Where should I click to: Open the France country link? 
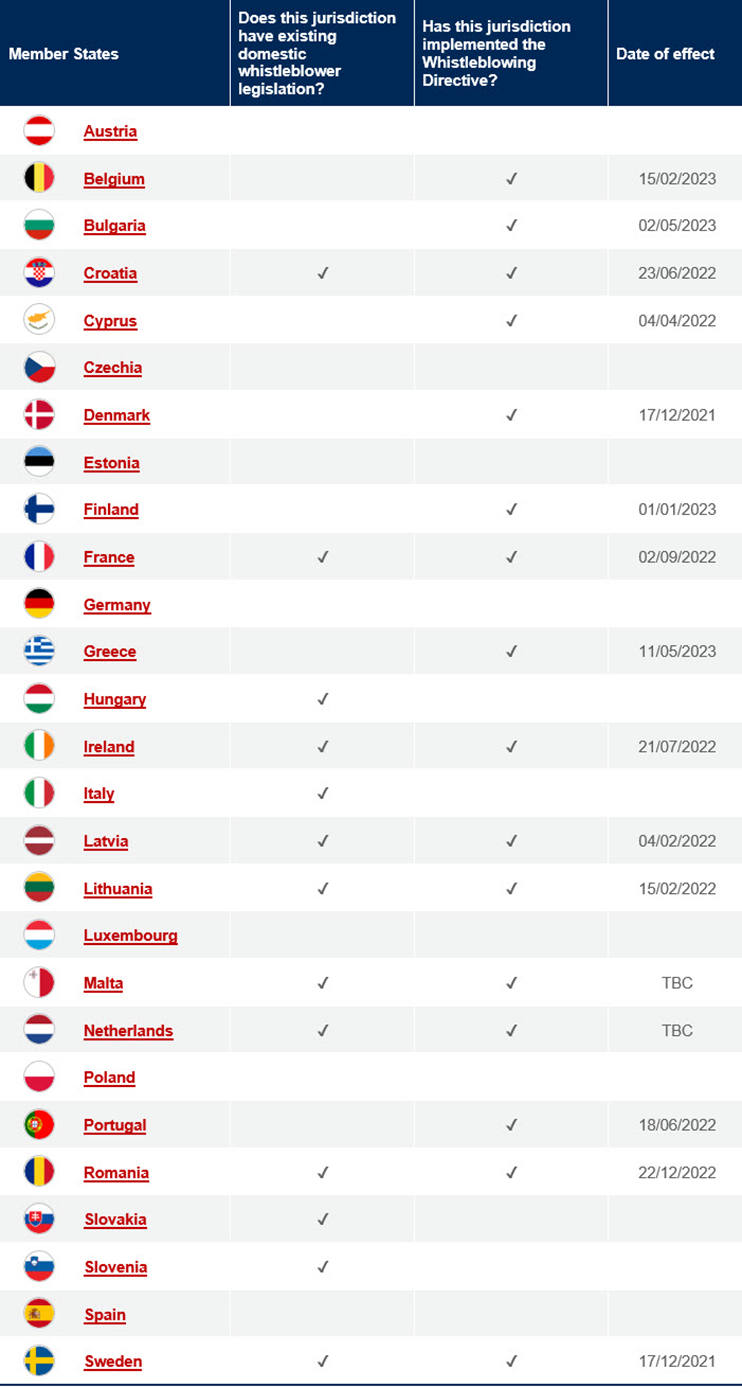(x=109, y=557)
